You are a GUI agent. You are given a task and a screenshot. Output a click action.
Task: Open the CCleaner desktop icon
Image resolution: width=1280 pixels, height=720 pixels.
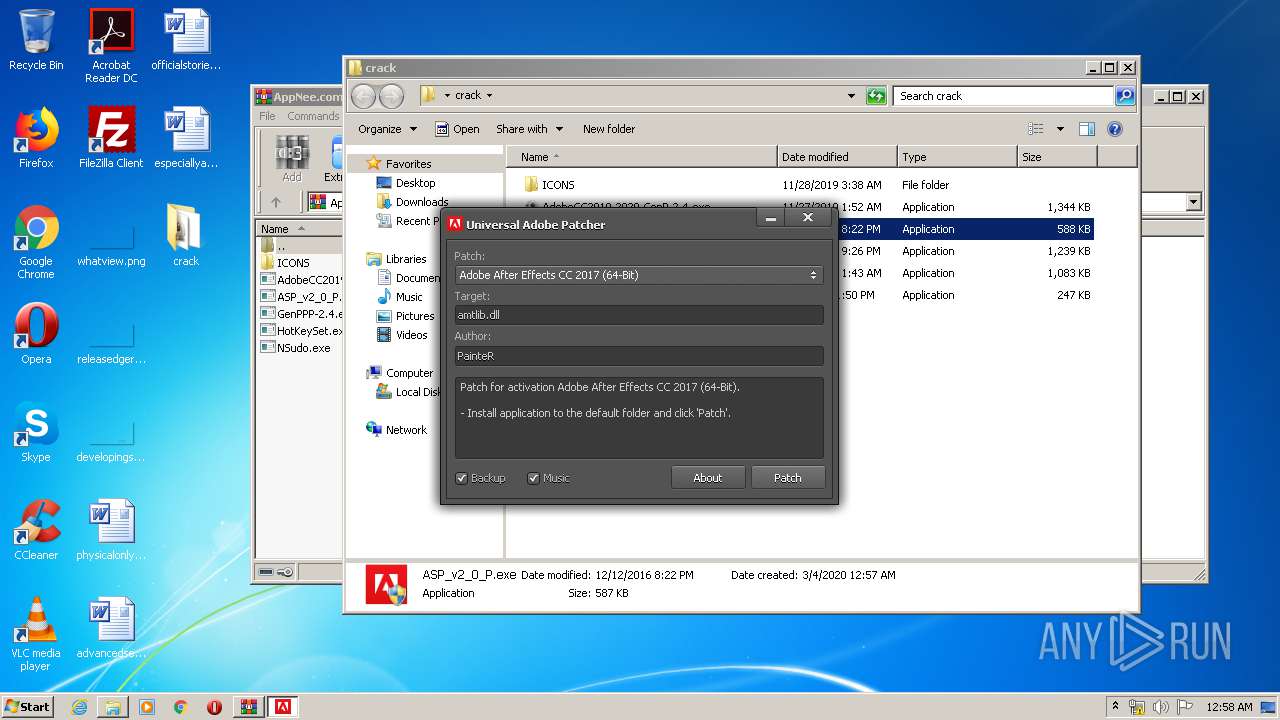click(36, 530)
